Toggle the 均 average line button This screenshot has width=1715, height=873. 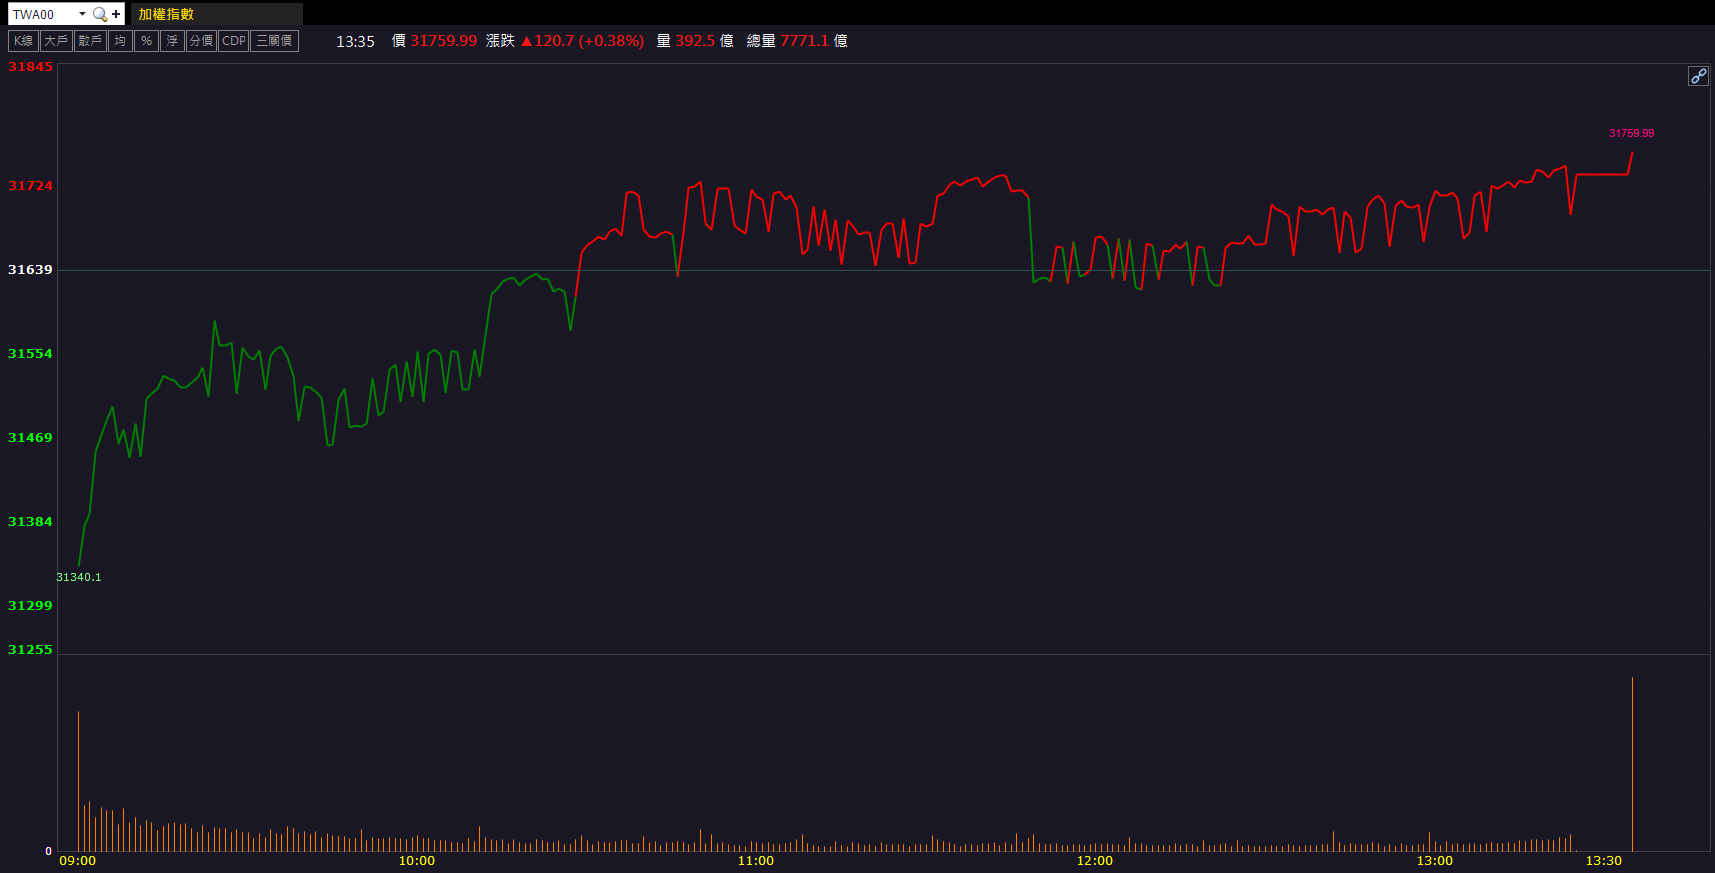tap(120, 41)
